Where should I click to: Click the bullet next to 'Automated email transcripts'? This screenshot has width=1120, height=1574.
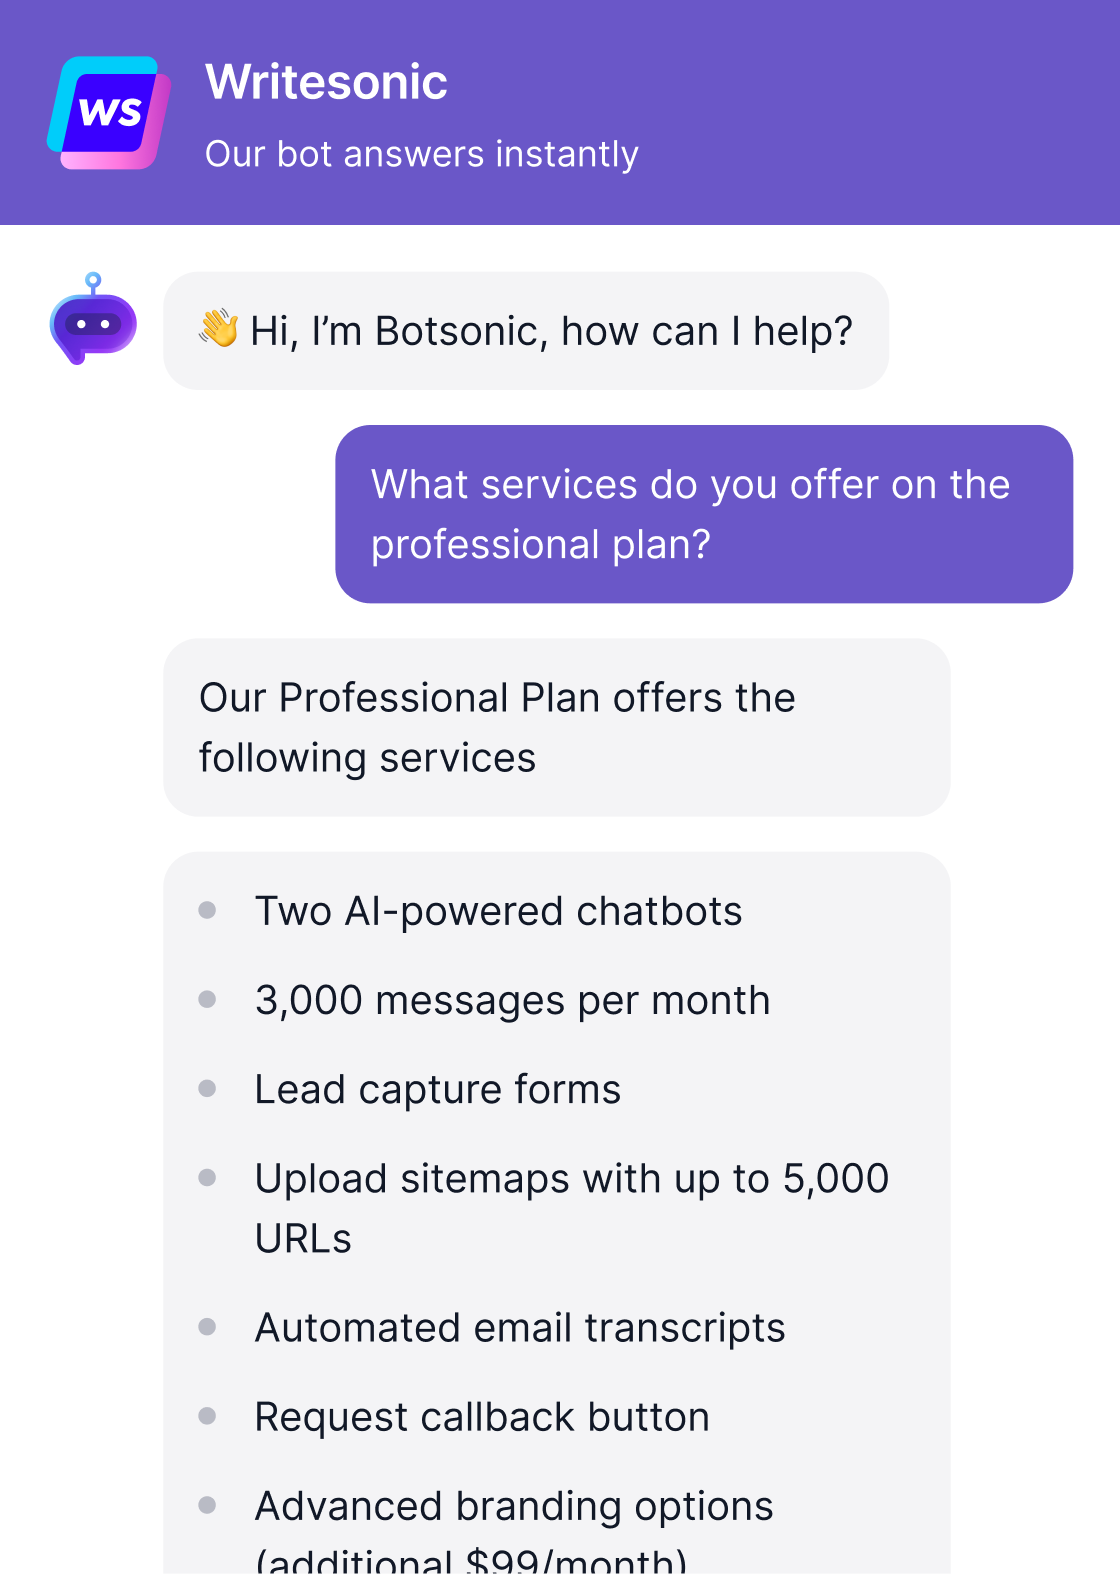tap(208, 1327)
